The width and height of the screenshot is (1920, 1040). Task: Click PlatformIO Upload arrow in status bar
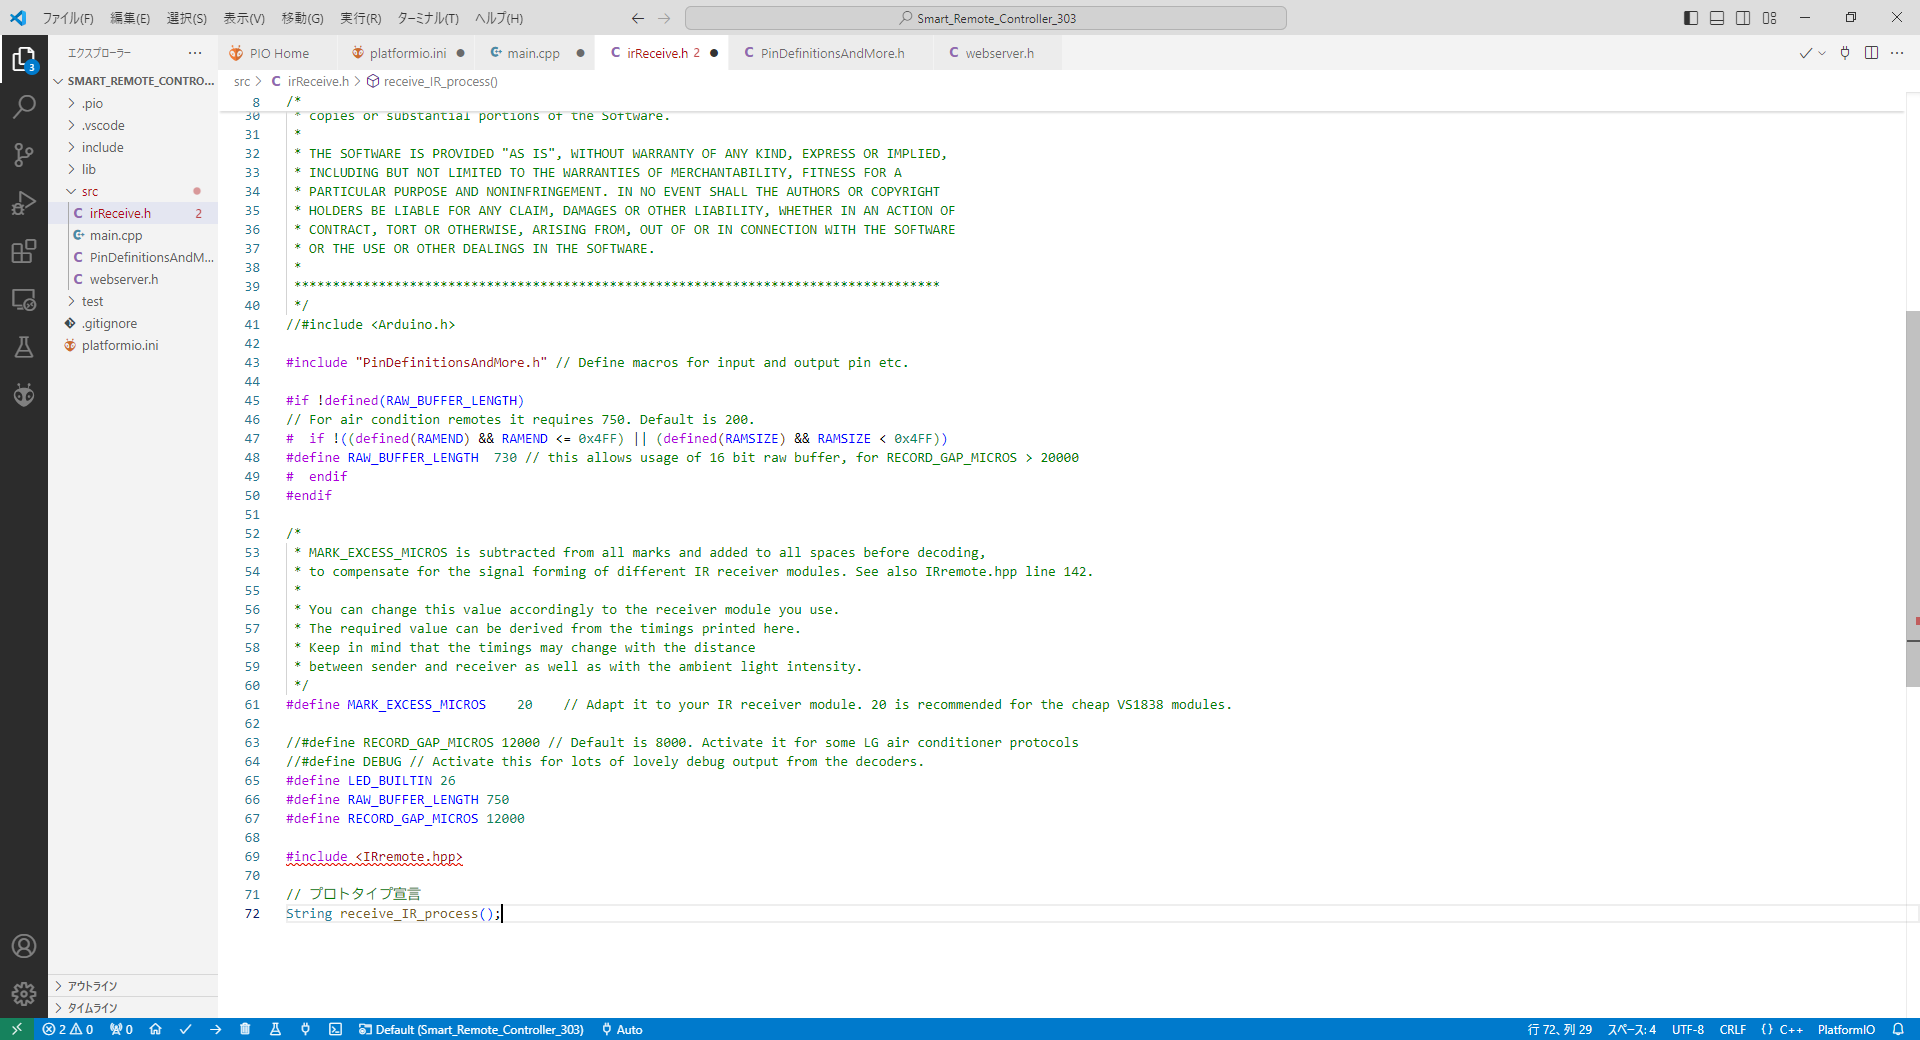[x=216, y=1029]
